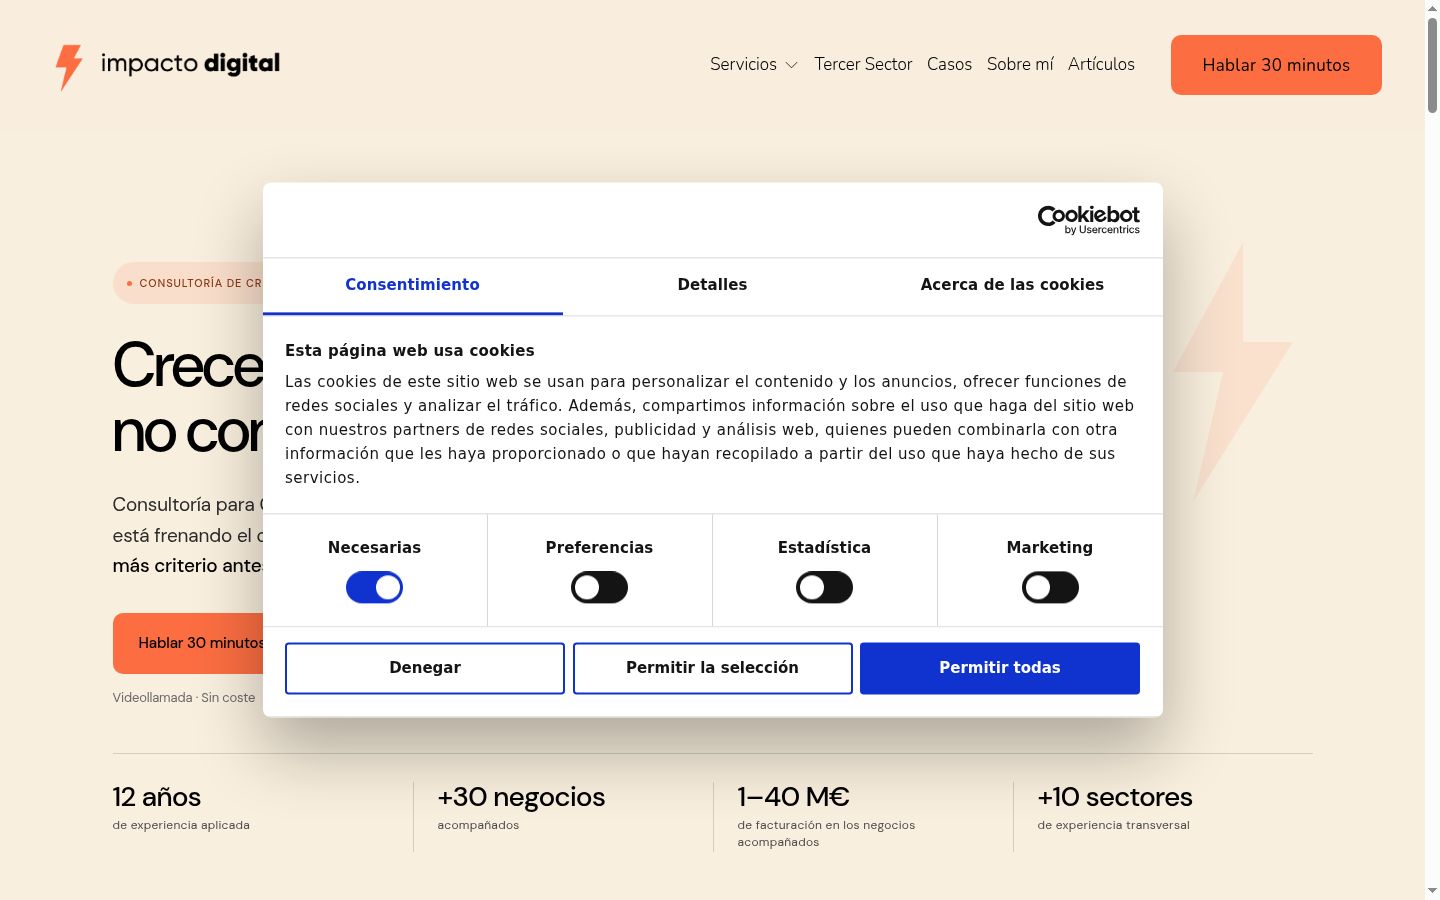Click the Servicios dropdown chevron arrow
The image size is (1440, 900).
tap(791, 65)
